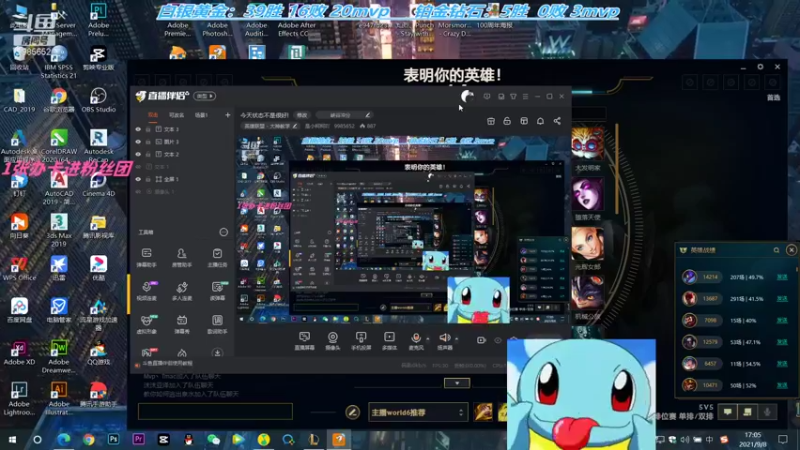The height and width of the screenshot is (450, 800).
Task: Toggle lock on 全屏 1 source
Action: coord(148,179)
